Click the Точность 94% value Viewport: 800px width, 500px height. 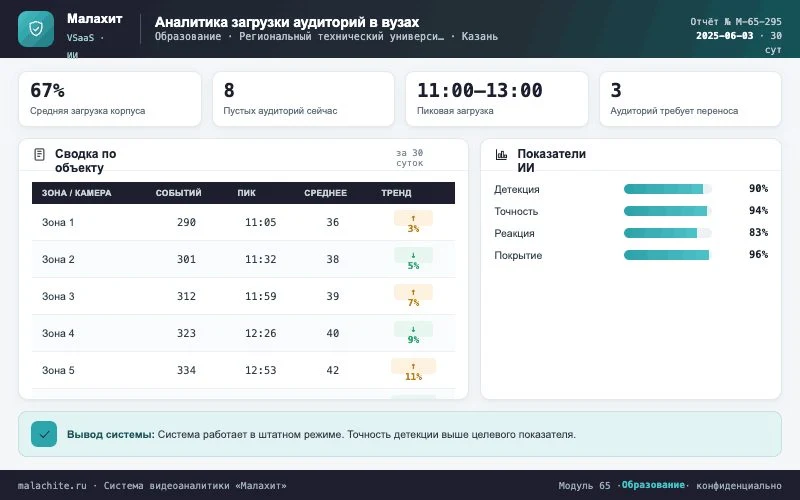[x=758, y=211]
